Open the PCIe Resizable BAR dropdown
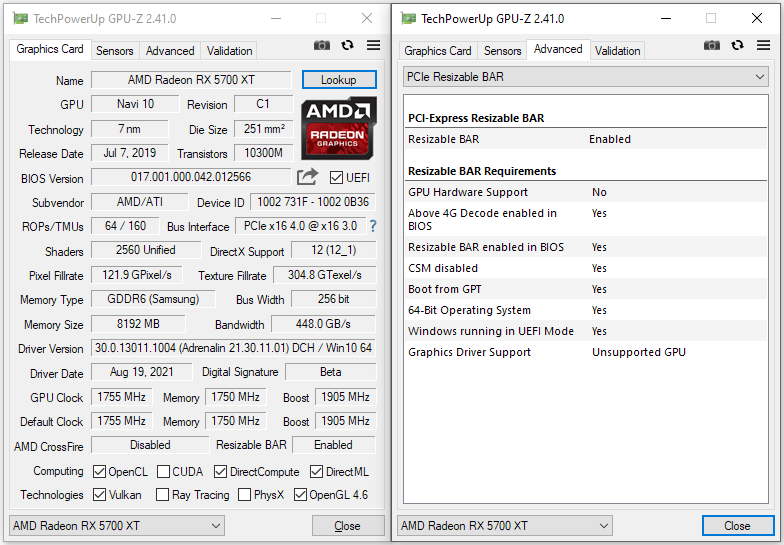Screen dimensions: 784x545 click(x=586, y=77)
